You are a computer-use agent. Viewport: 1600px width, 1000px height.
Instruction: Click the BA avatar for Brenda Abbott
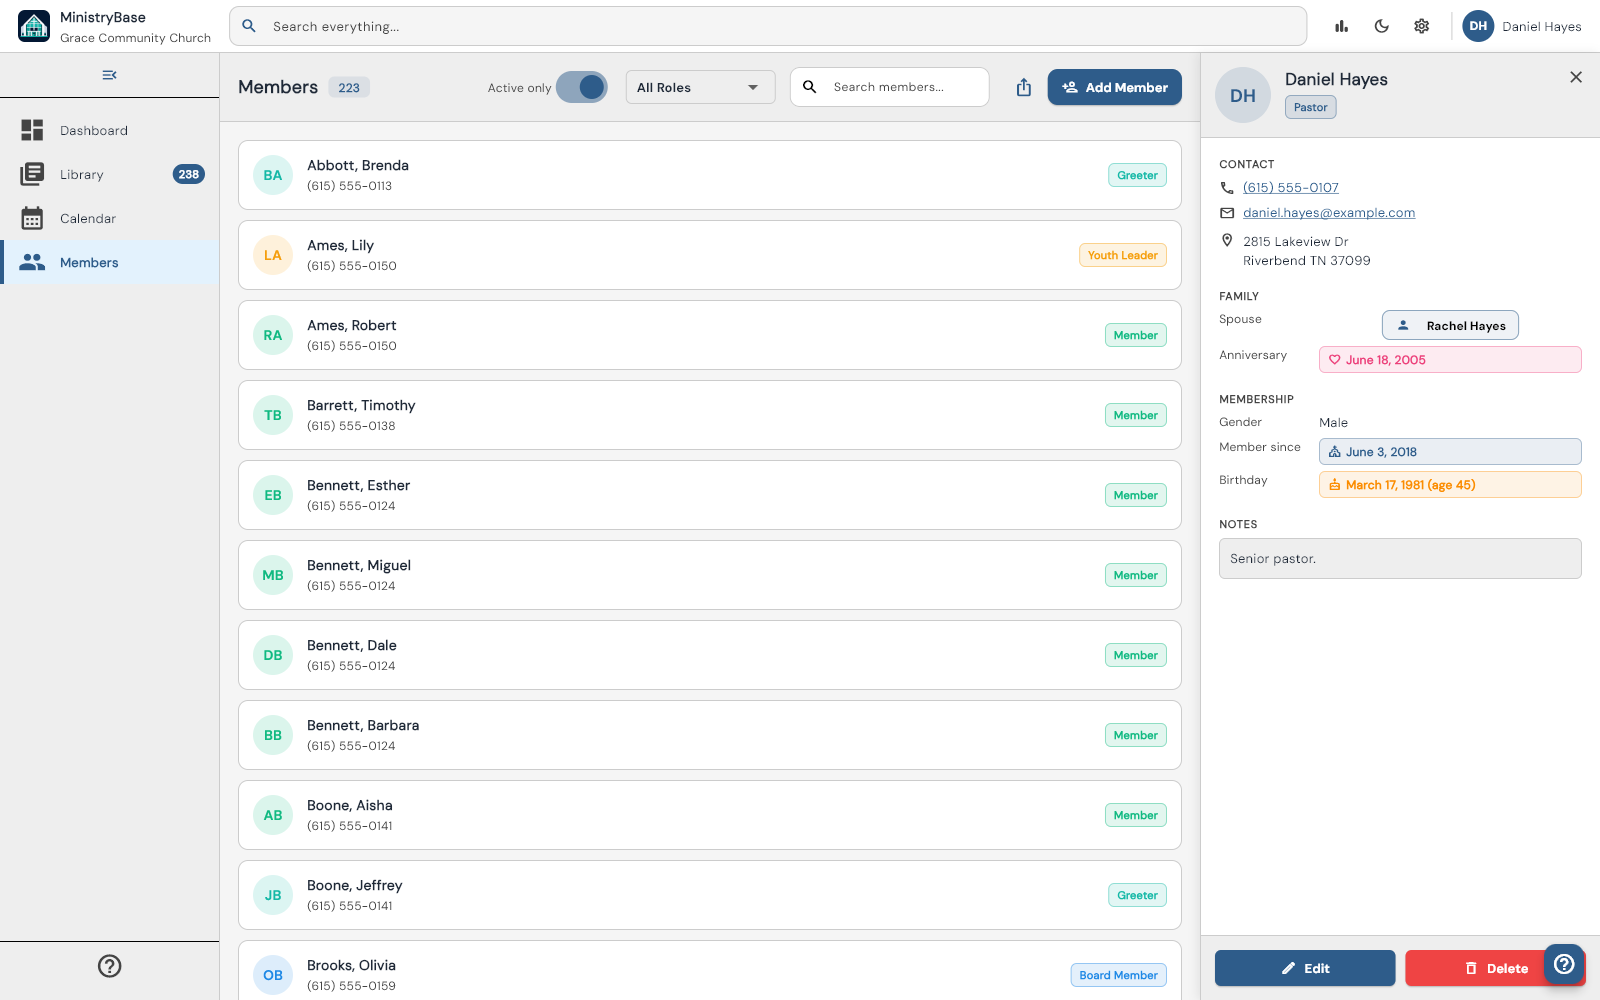tap(273, 175)
